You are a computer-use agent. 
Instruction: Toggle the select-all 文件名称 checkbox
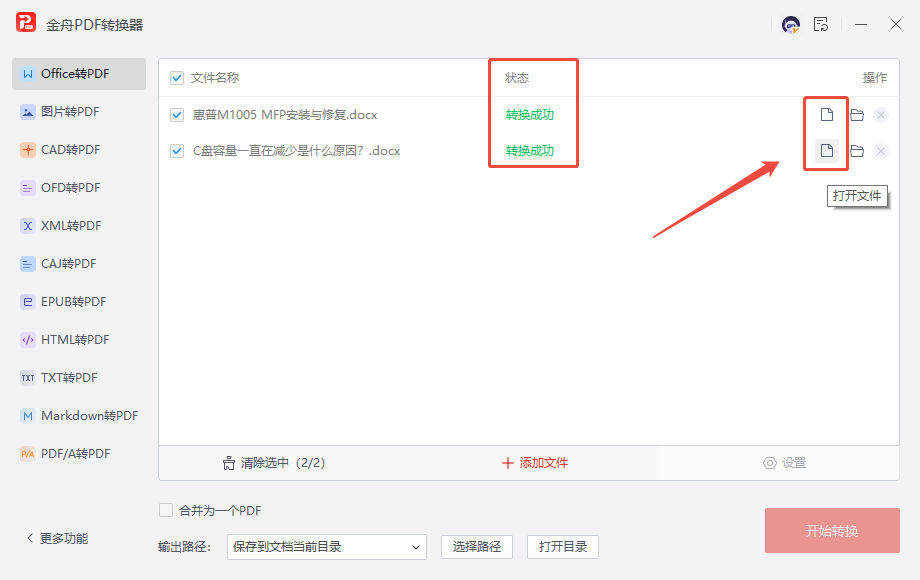177,78
